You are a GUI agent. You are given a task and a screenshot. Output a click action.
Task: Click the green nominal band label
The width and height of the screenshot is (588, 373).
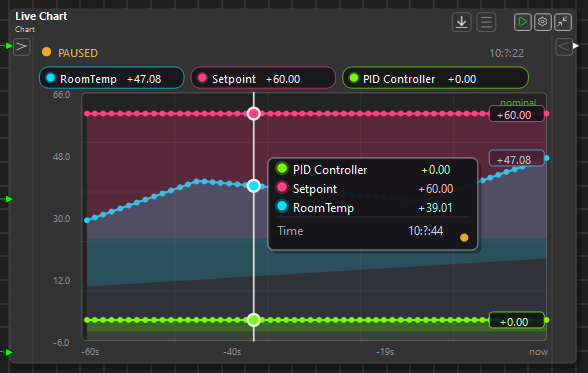pos(518,102)
